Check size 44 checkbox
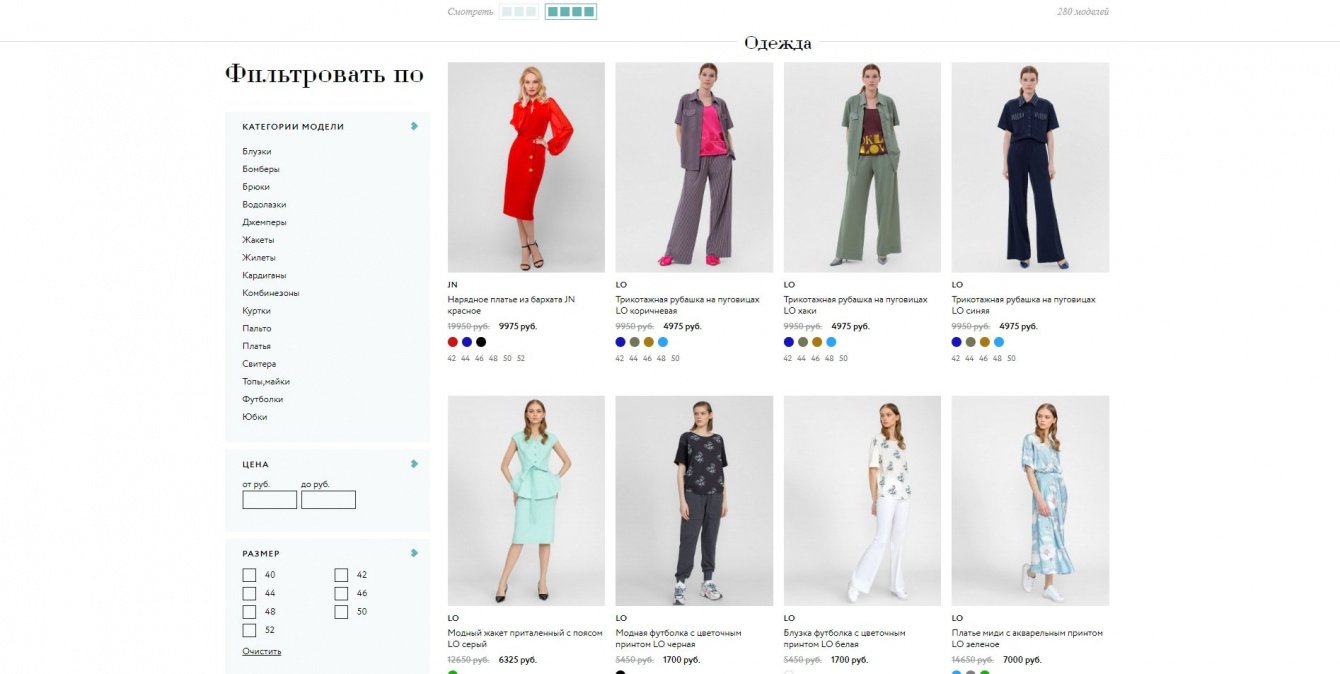The height and width of the screenshot is (674, 1340). pyautogui.click(x=249, y=593)
